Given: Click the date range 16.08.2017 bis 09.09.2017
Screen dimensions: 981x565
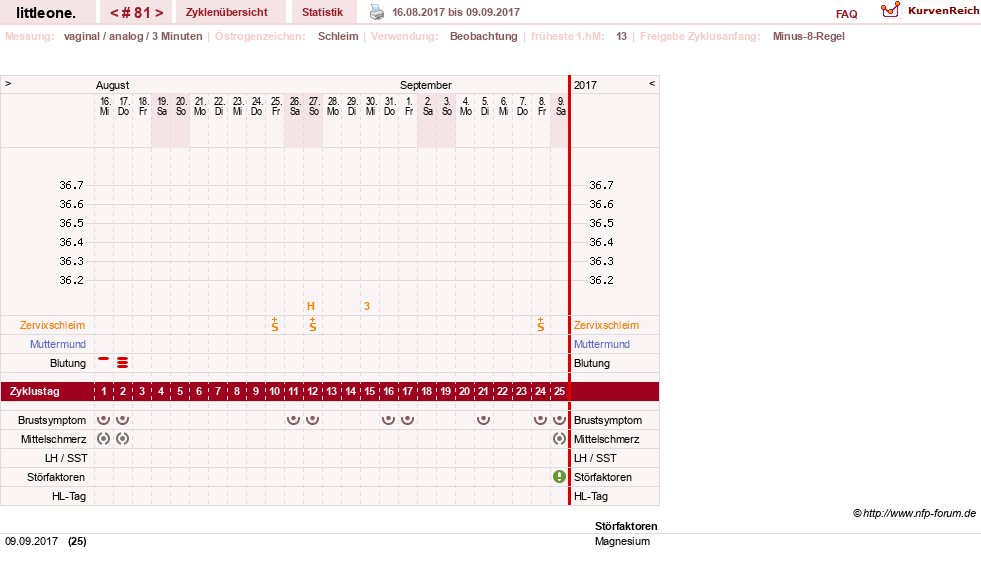Looking at the screenshot, I should 456,12.
